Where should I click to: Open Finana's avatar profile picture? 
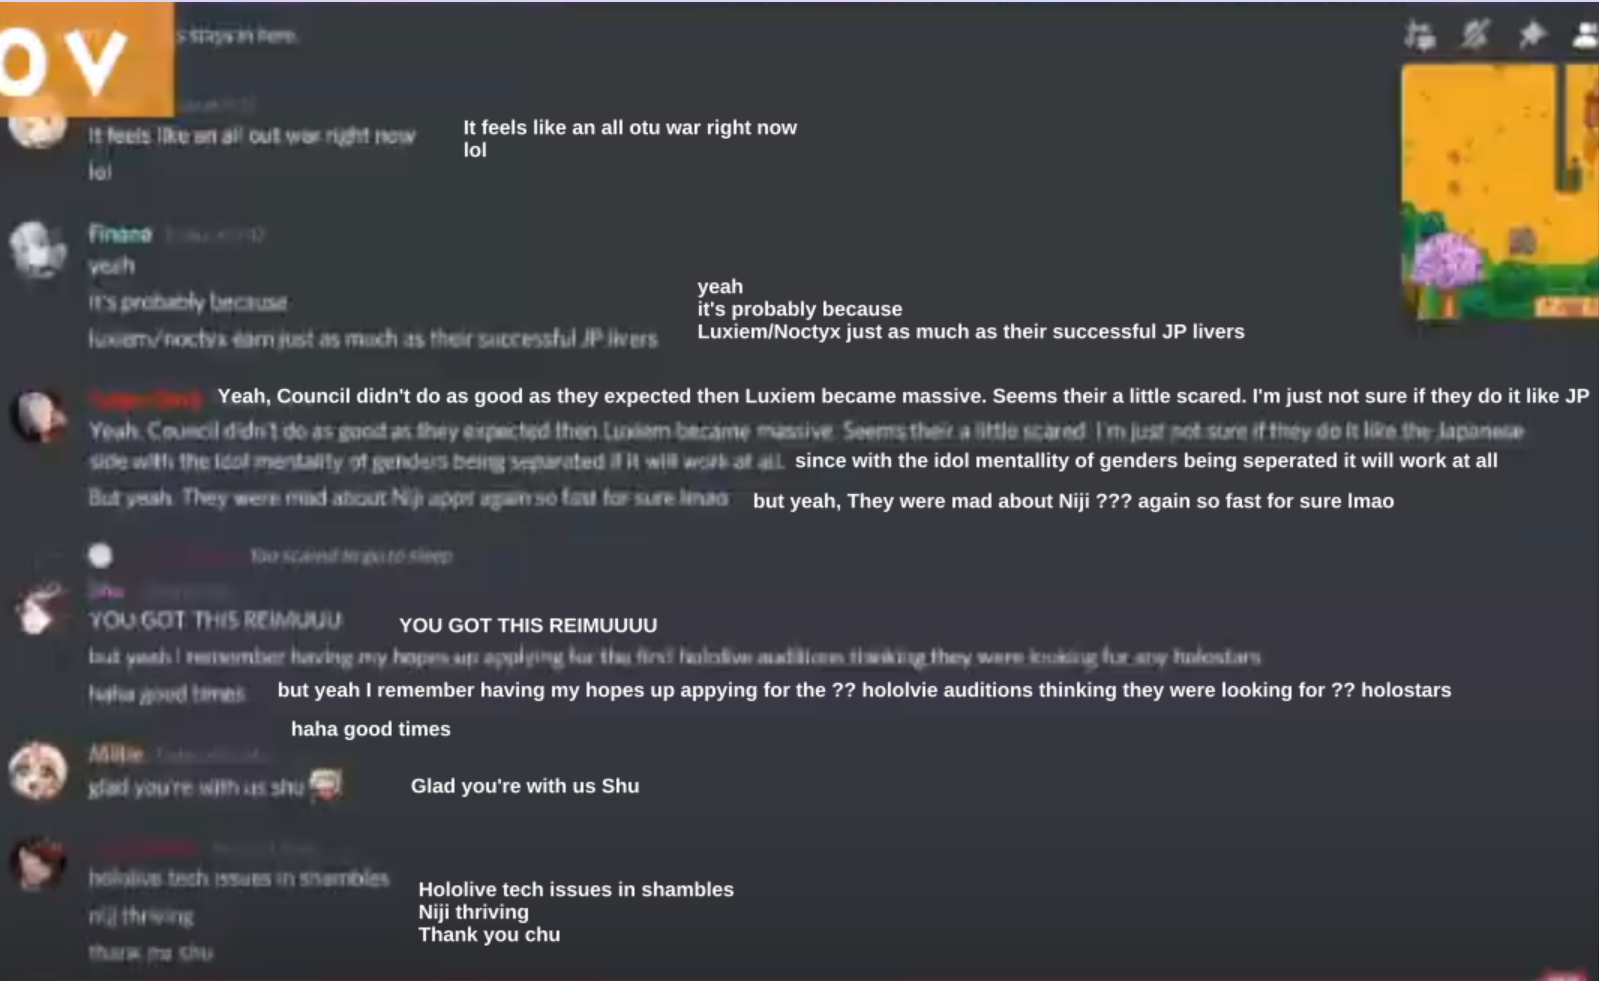click(38, 249)
